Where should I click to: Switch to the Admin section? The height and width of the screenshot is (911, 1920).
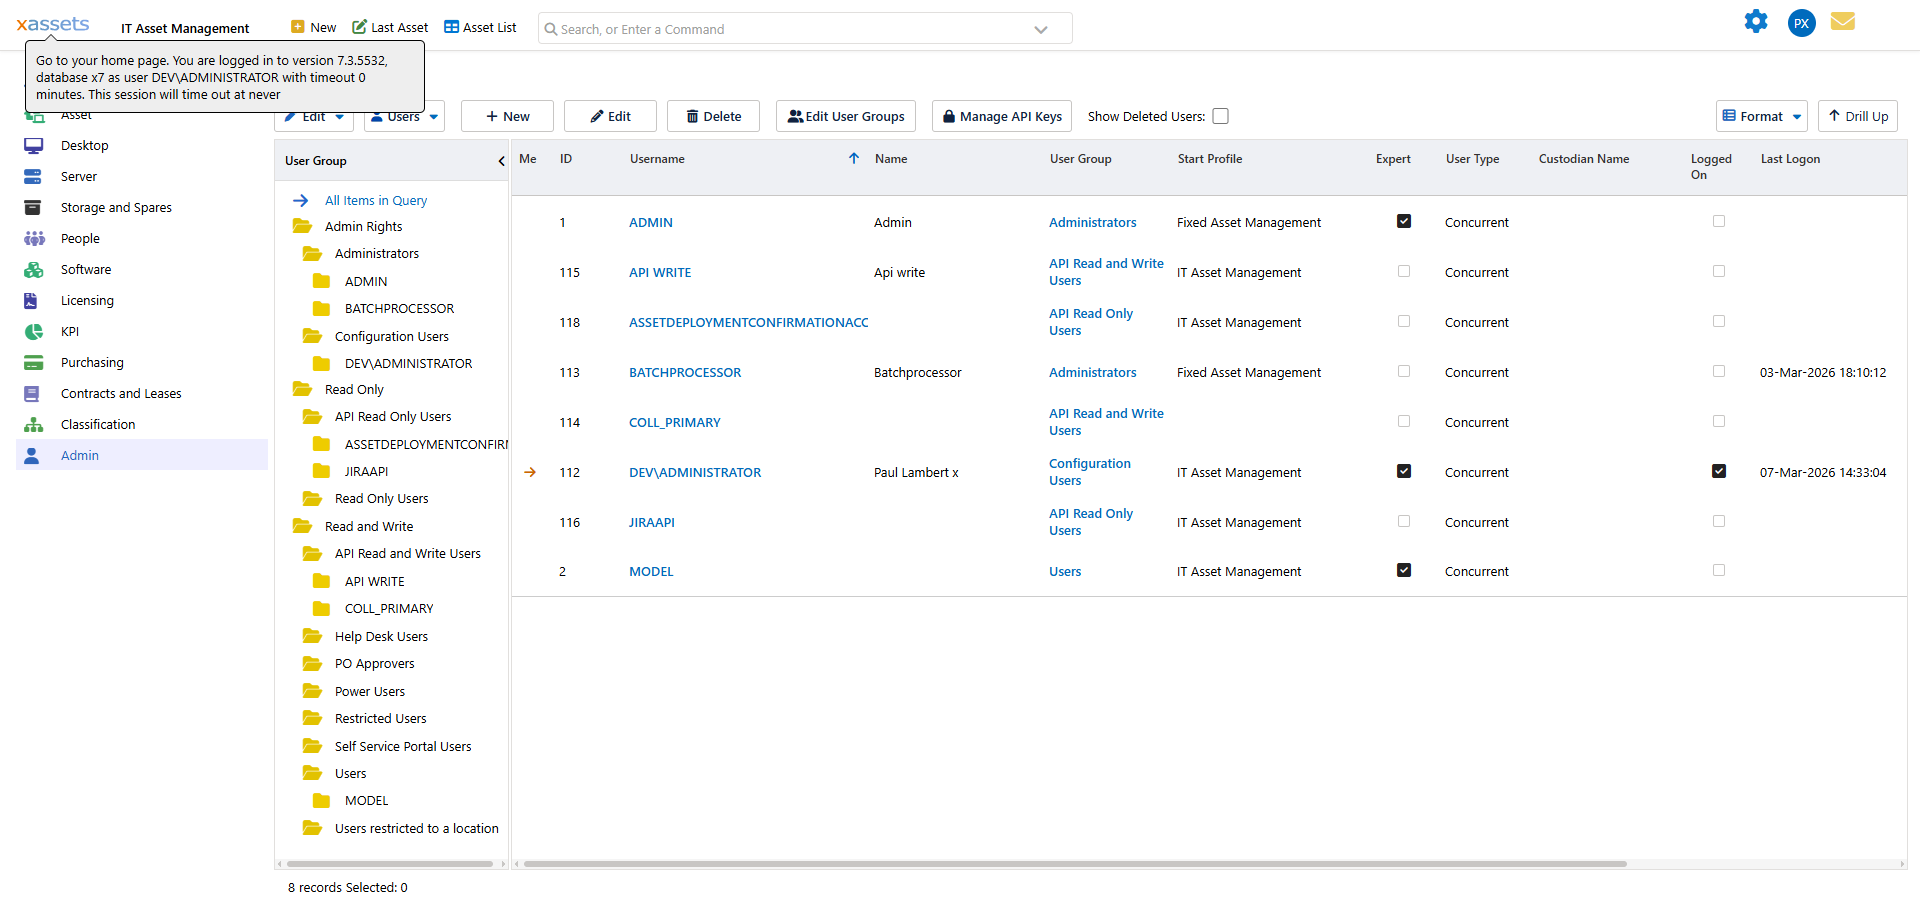point(79,455)
